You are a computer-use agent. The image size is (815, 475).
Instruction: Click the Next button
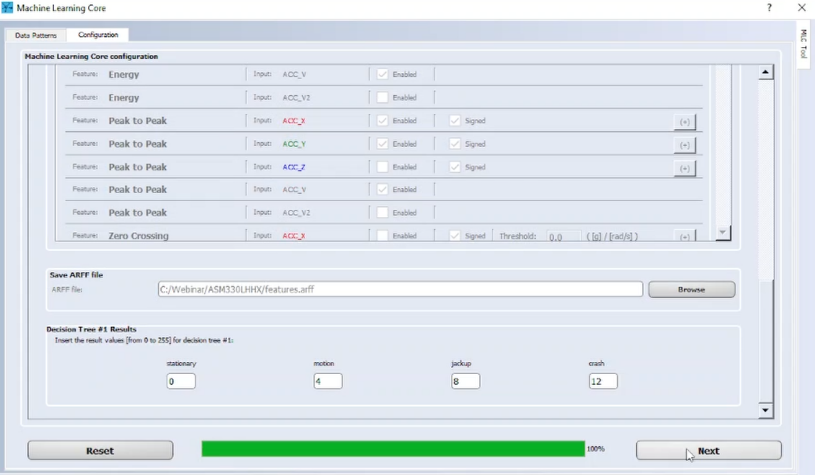pyautogui.click(x=708, y=451)
